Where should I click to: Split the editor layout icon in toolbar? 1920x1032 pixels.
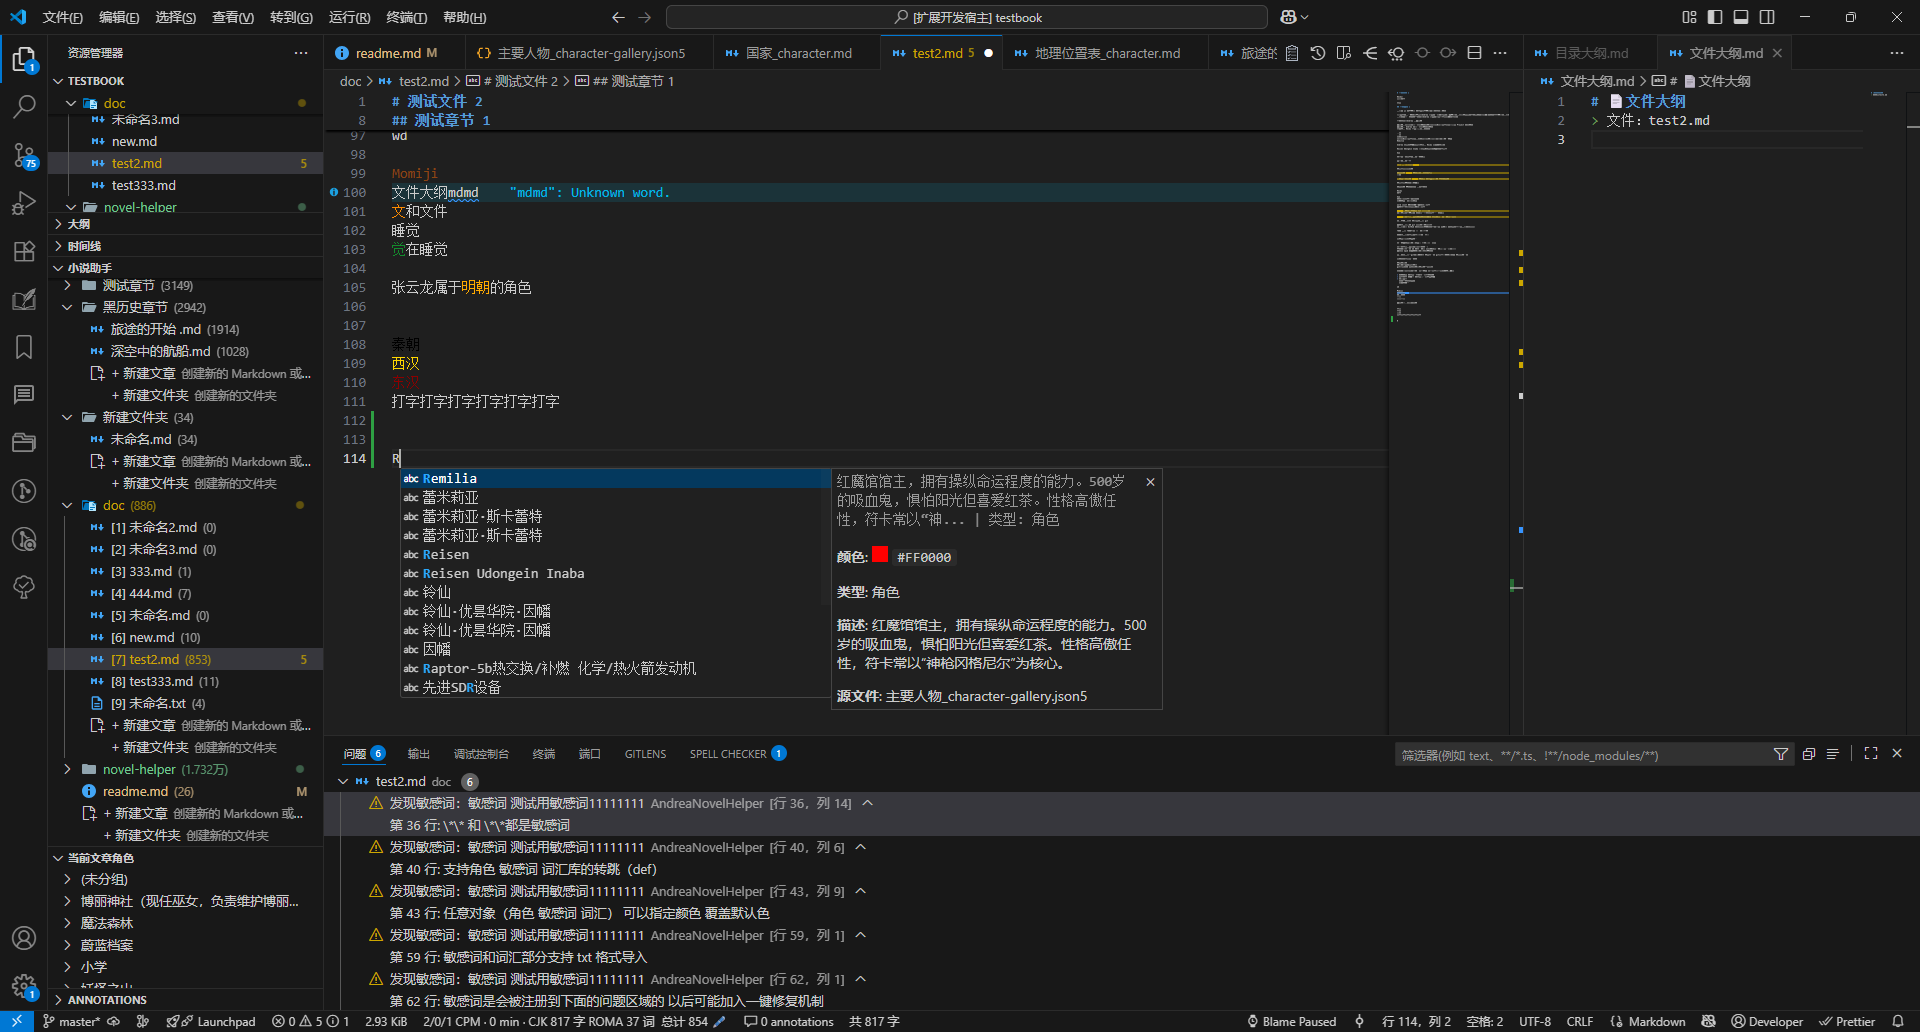1474,53
